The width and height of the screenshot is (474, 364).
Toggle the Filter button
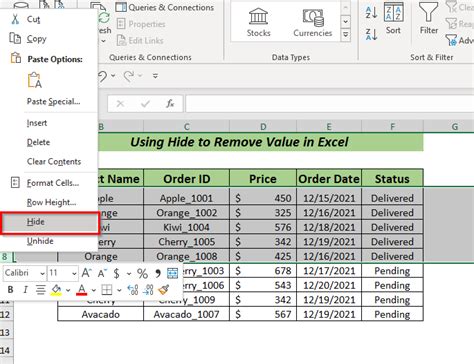pyautogui.click(x=429, y=19)
